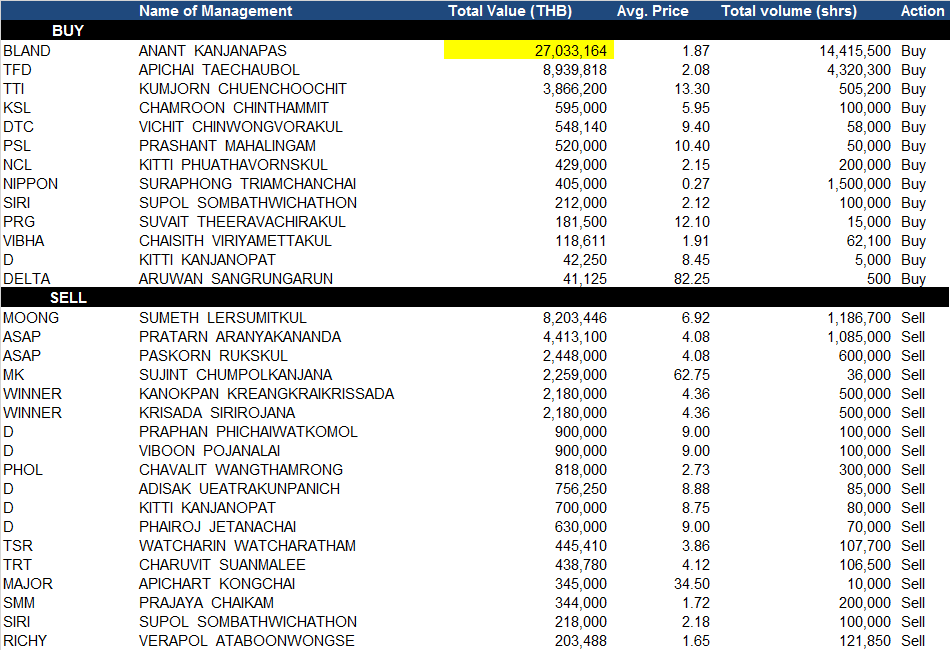
Task: Select the RICHY ticker cell
Action: coord(25,640)
